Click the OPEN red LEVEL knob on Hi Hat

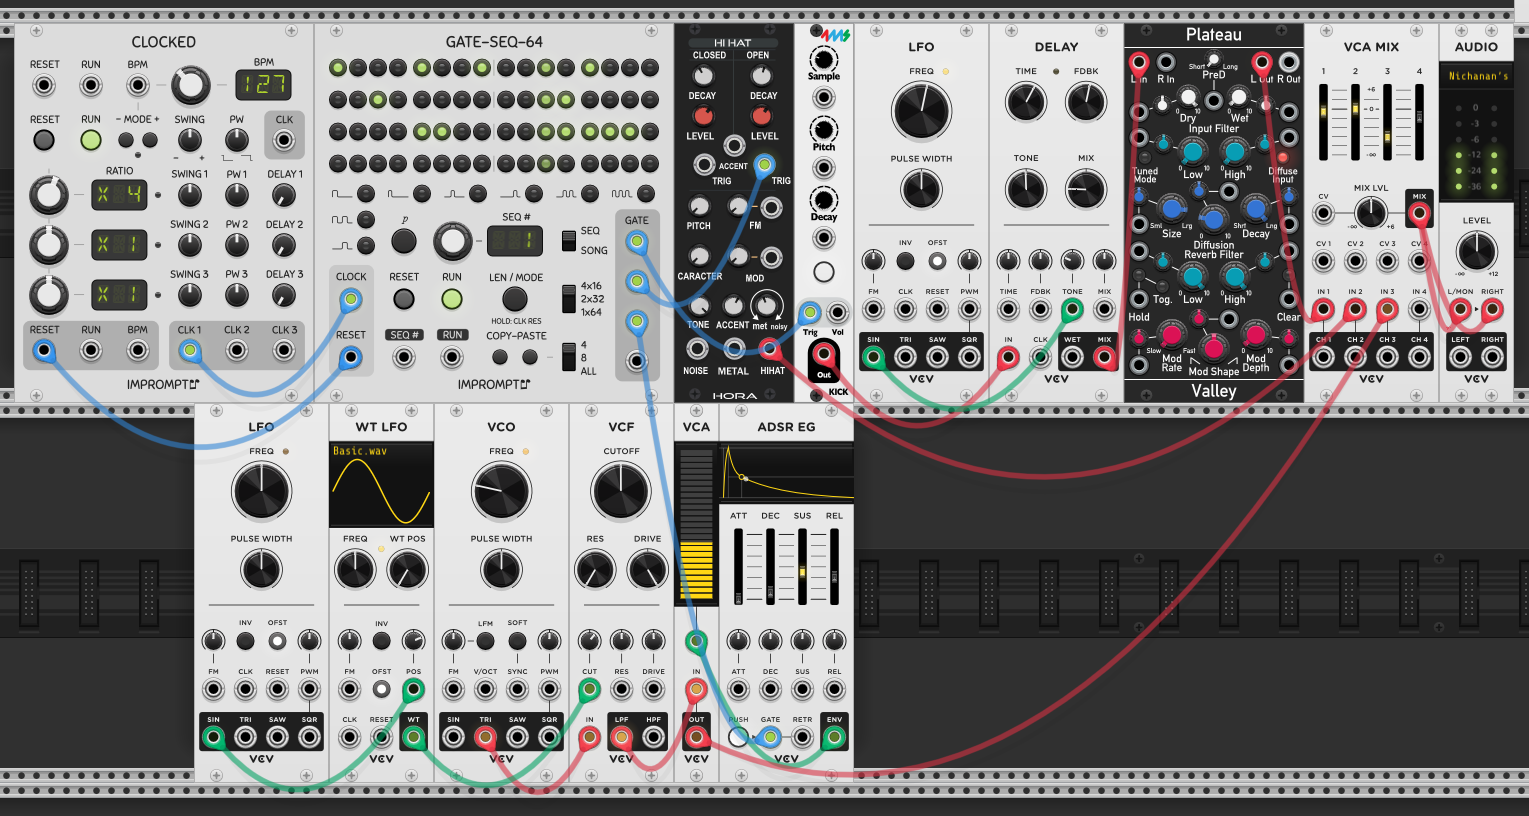point(763,117)
